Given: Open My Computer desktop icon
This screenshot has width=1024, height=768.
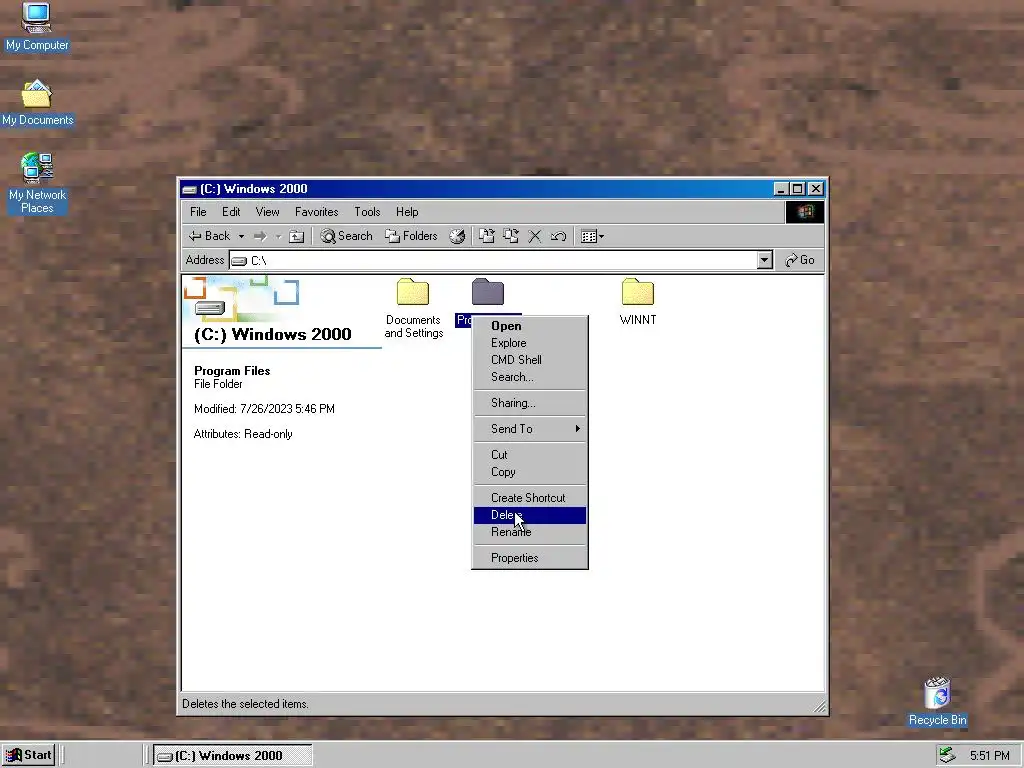Looking at the screenshot, I should [x=37, y=26].
